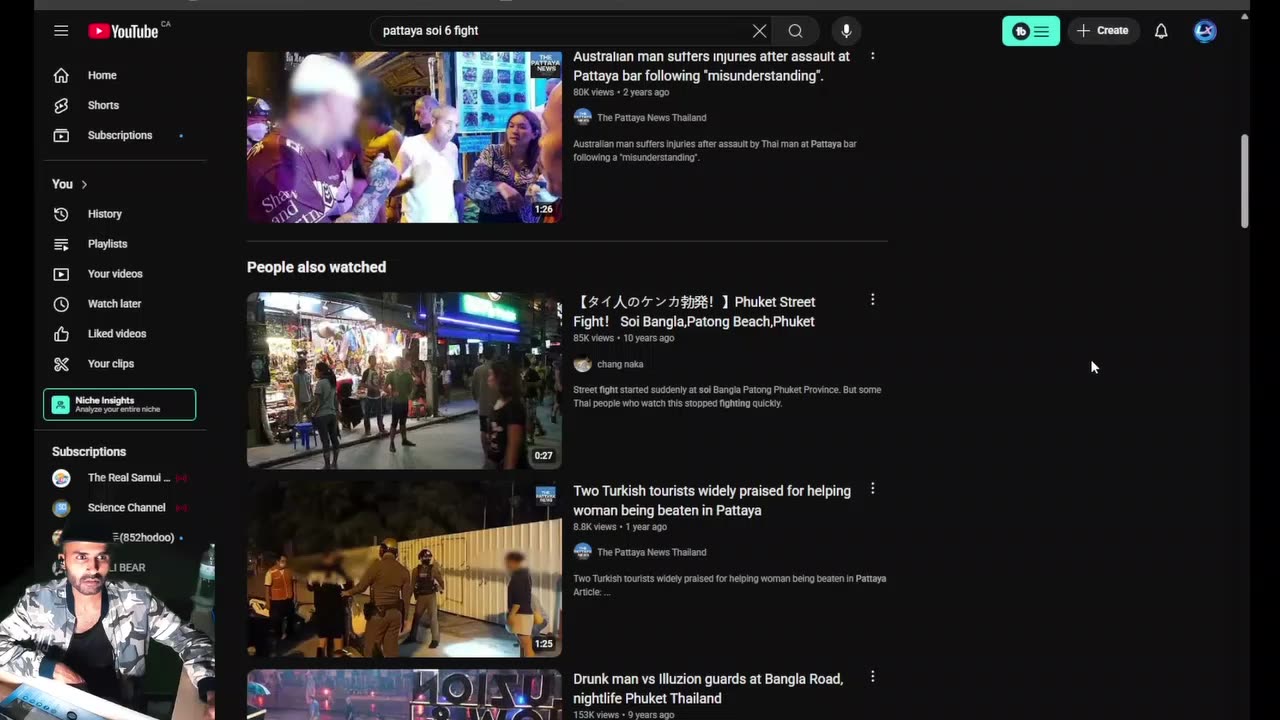
Task: Click the teal extension button in header
Action: click(x=1031, y=31)
